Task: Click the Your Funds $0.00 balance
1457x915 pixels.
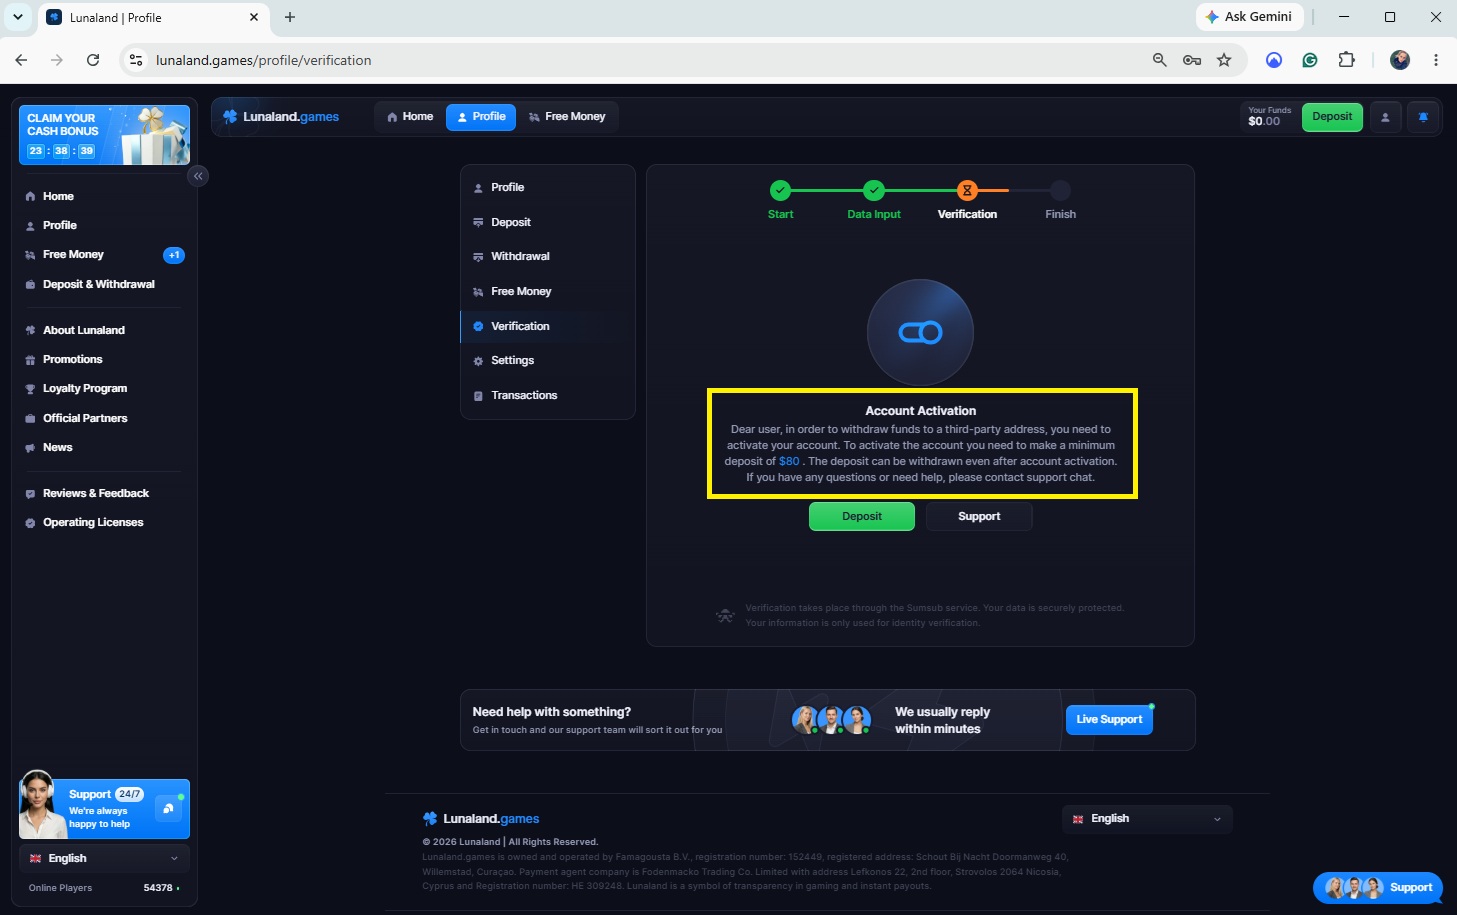Action: point(1269,117)
